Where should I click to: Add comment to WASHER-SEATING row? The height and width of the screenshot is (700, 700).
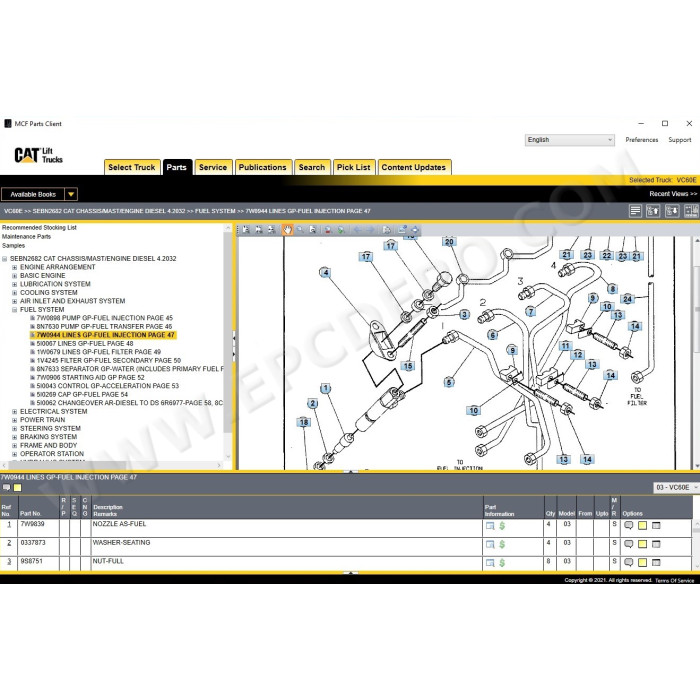629,544
